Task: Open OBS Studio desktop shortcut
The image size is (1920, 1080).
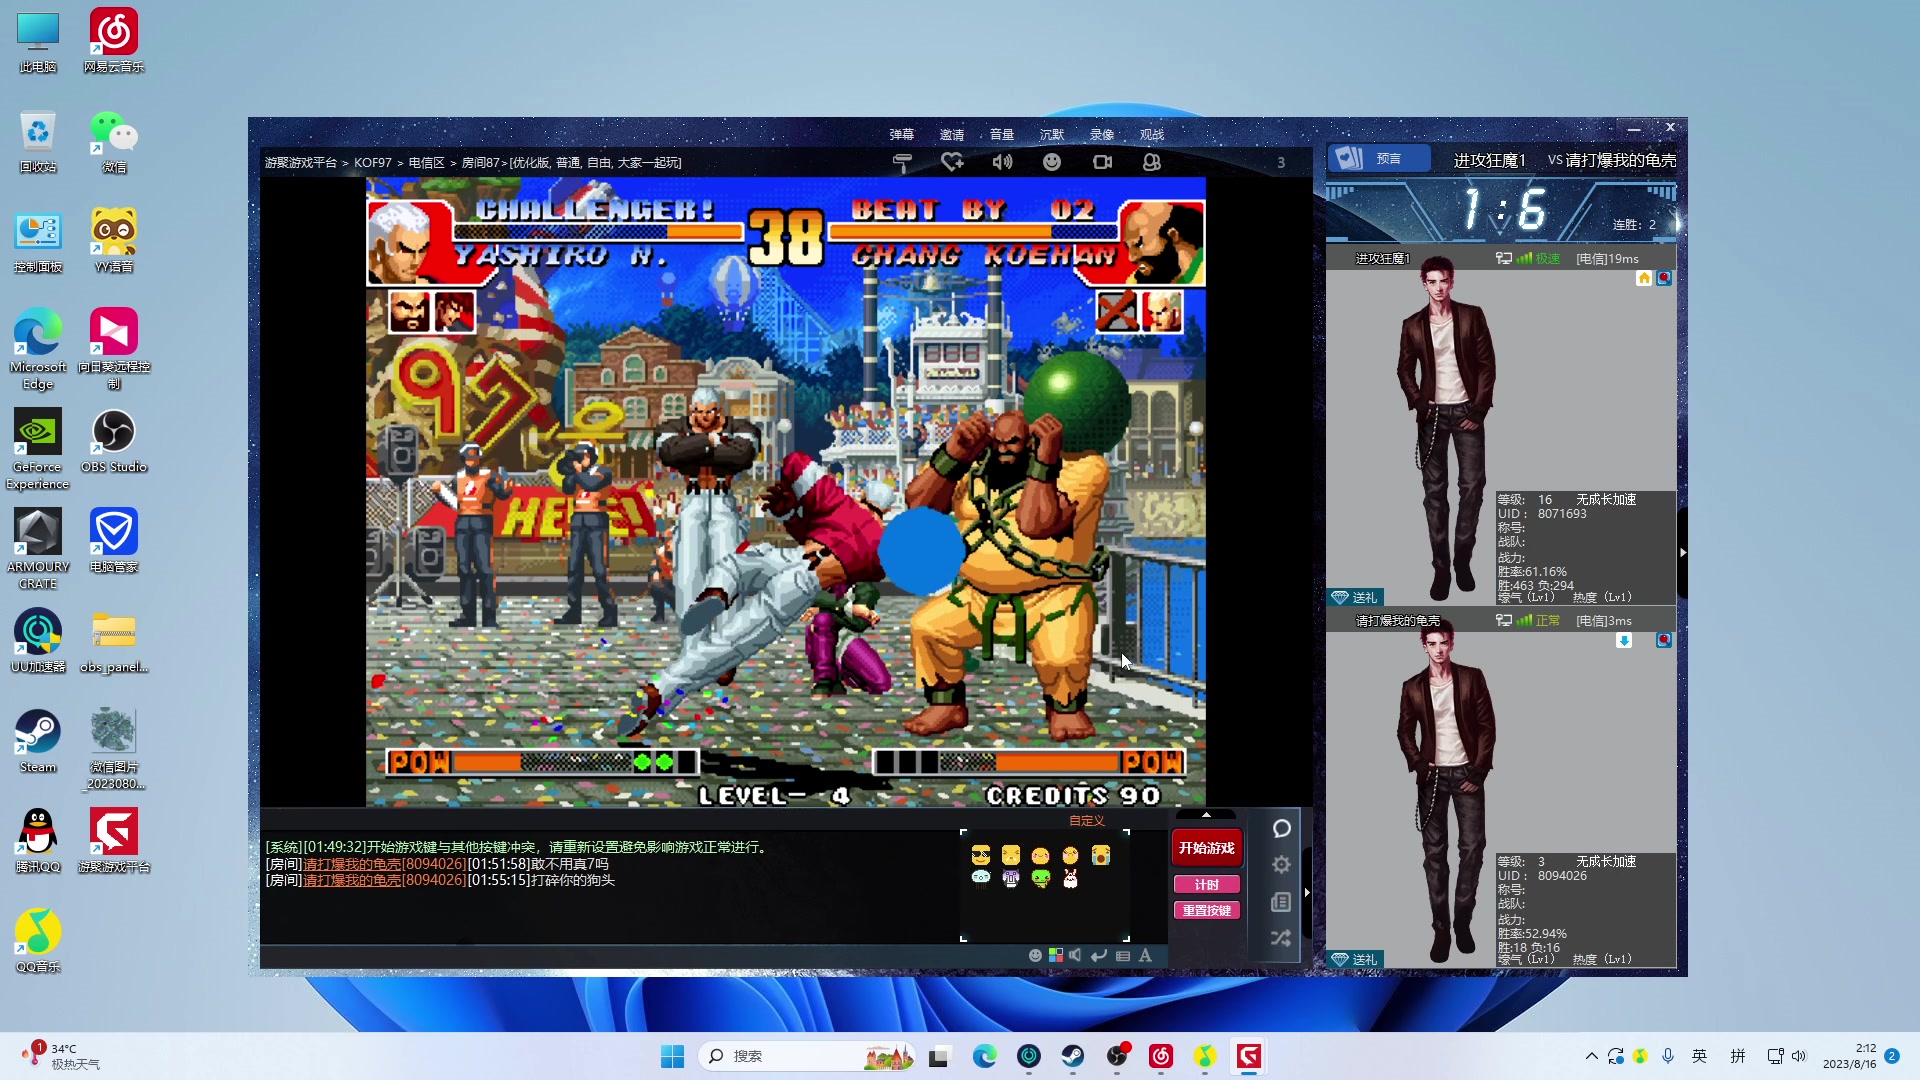Action: pos(114,441)
